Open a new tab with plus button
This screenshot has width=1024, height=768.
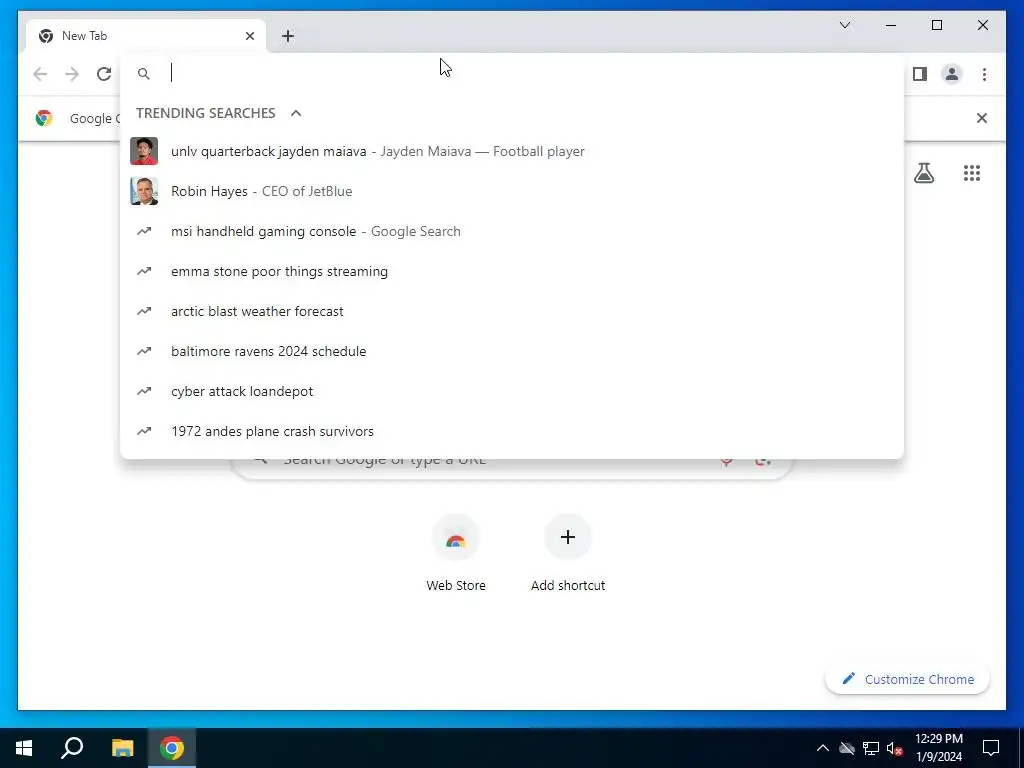tap(287, 36)
